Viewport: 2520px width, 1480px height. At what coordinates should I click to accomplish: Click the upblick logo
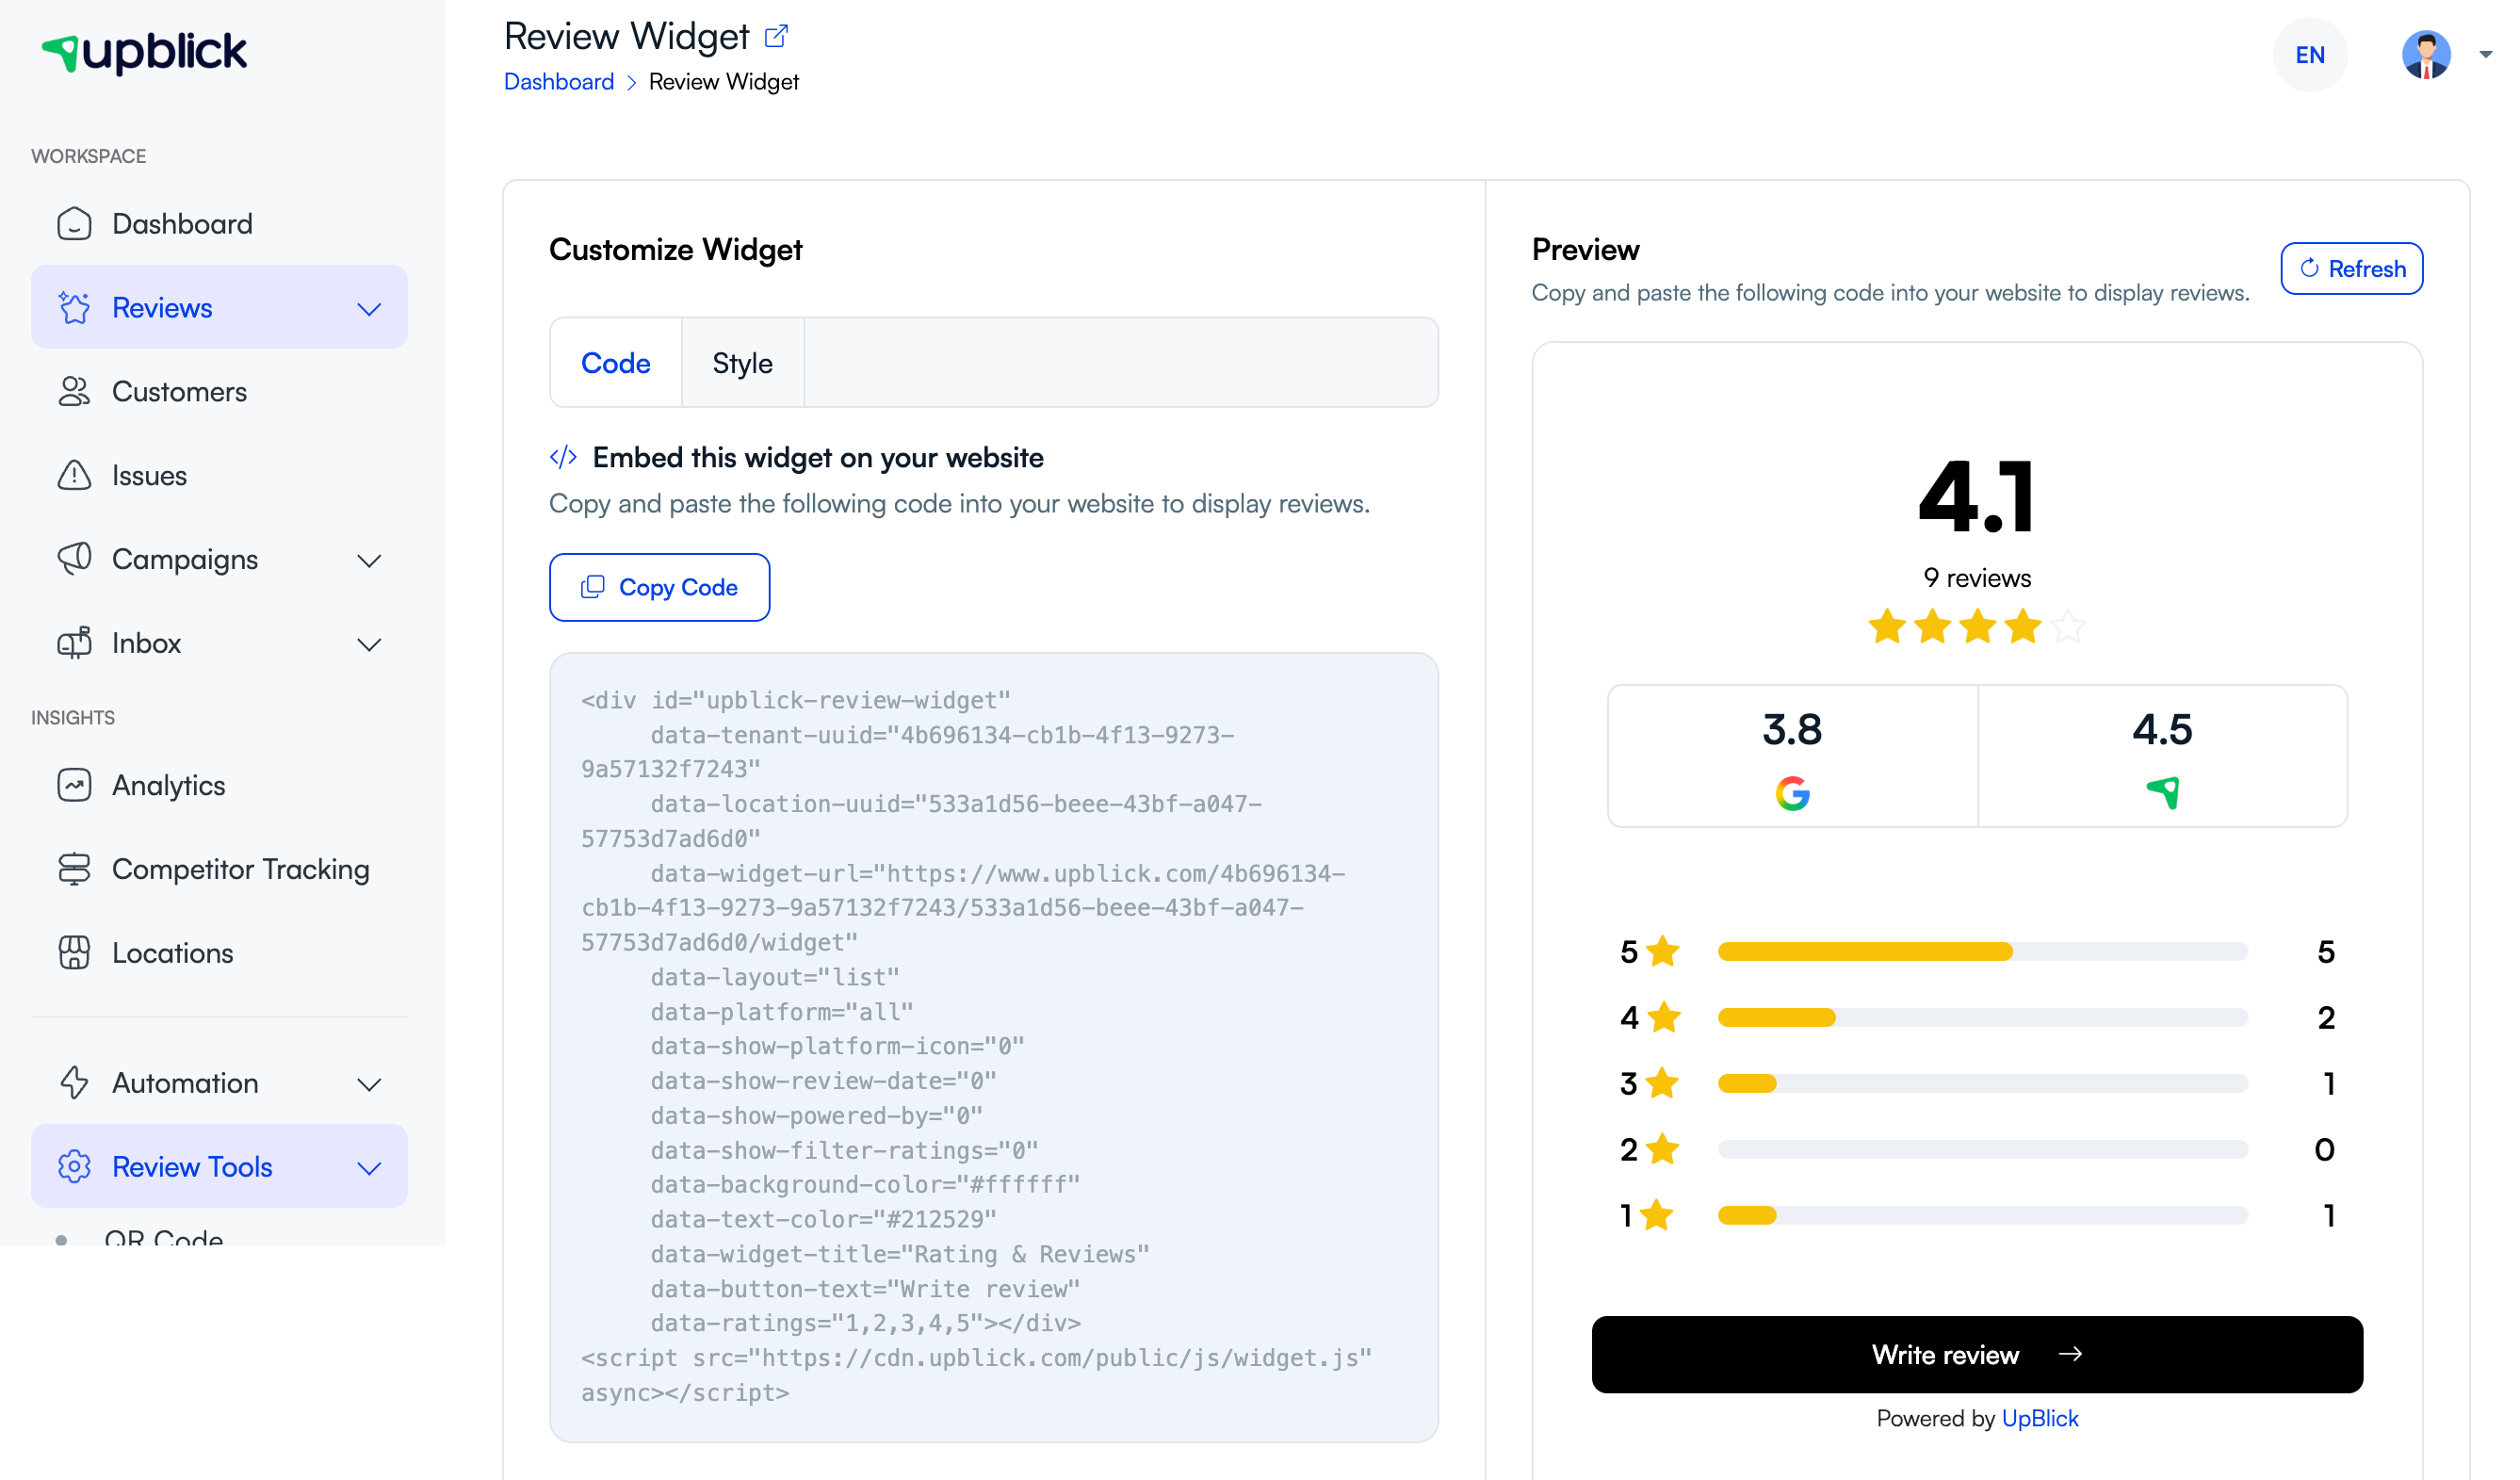click(x=144, y=52)
